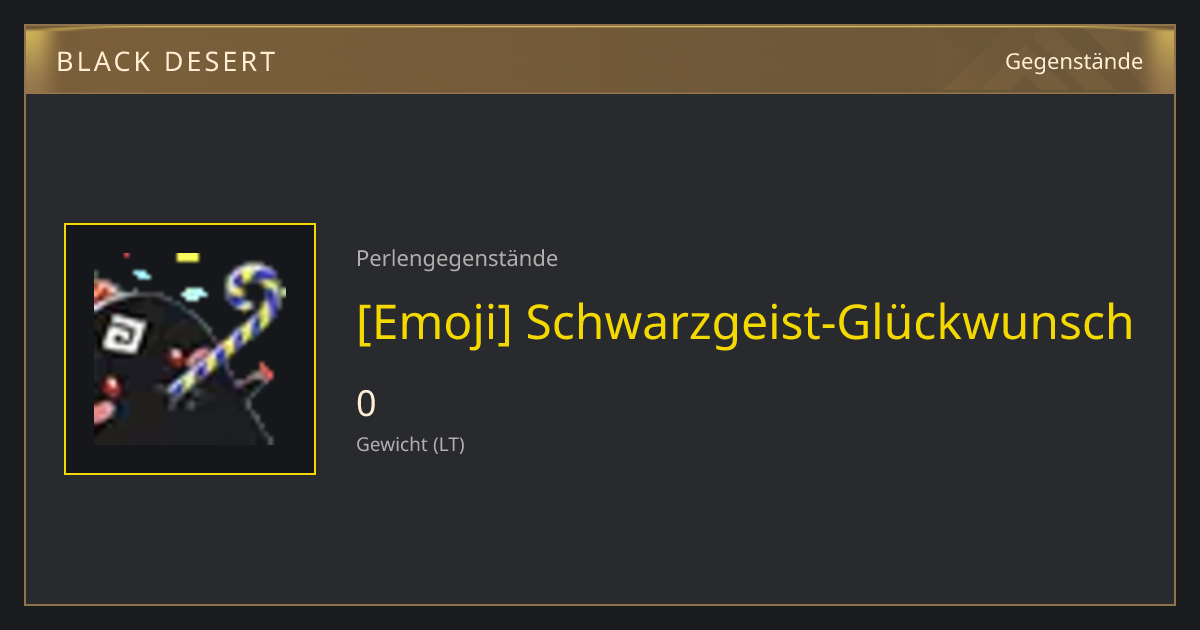The image size is (1200, 630).
Task: Select the Gegenstände header label
Action: [x=1074, y=62]
